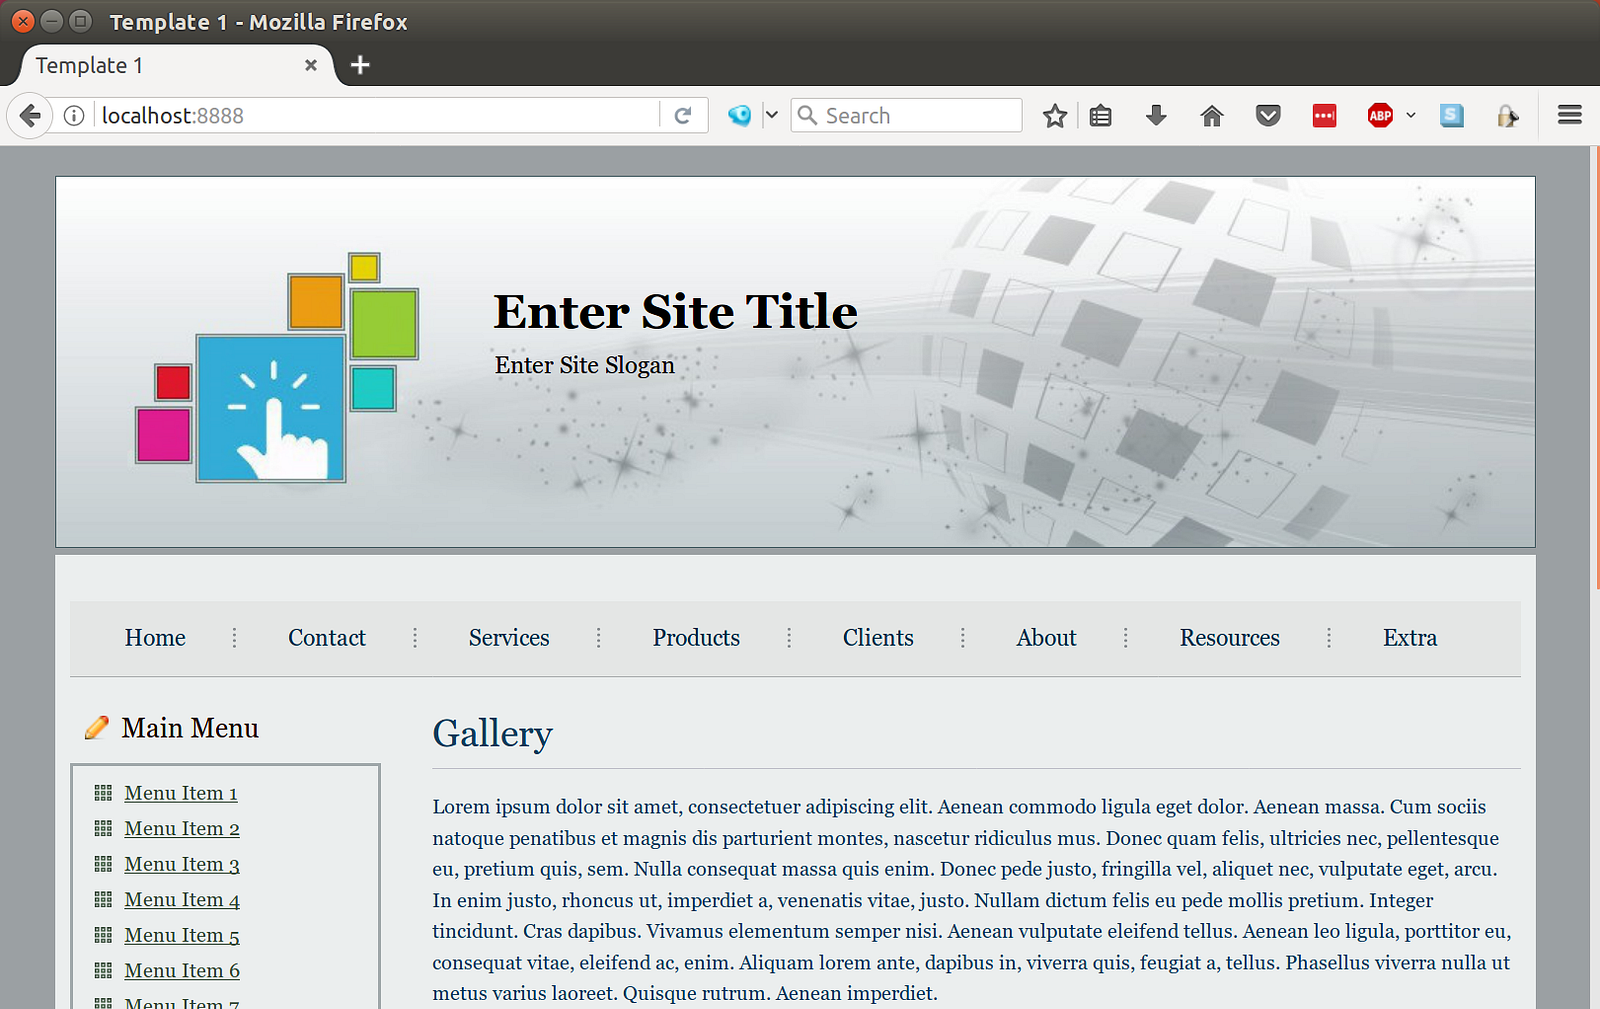Click the localhost:8888 address bar
1600x1009 pixels.
coord(378,116)
